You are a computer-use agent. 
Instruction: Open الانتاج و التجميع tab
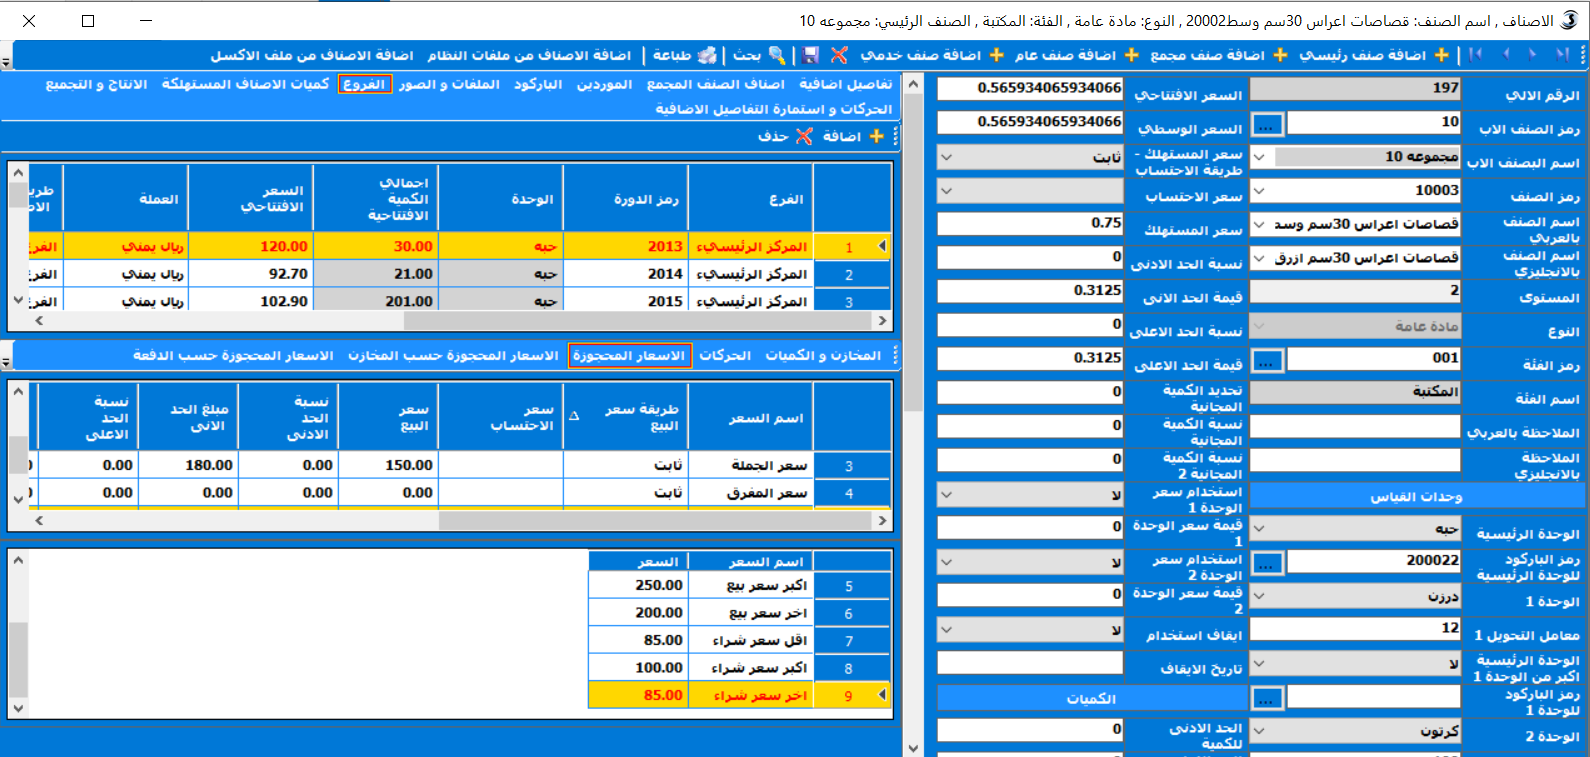[x=96, y=84]
